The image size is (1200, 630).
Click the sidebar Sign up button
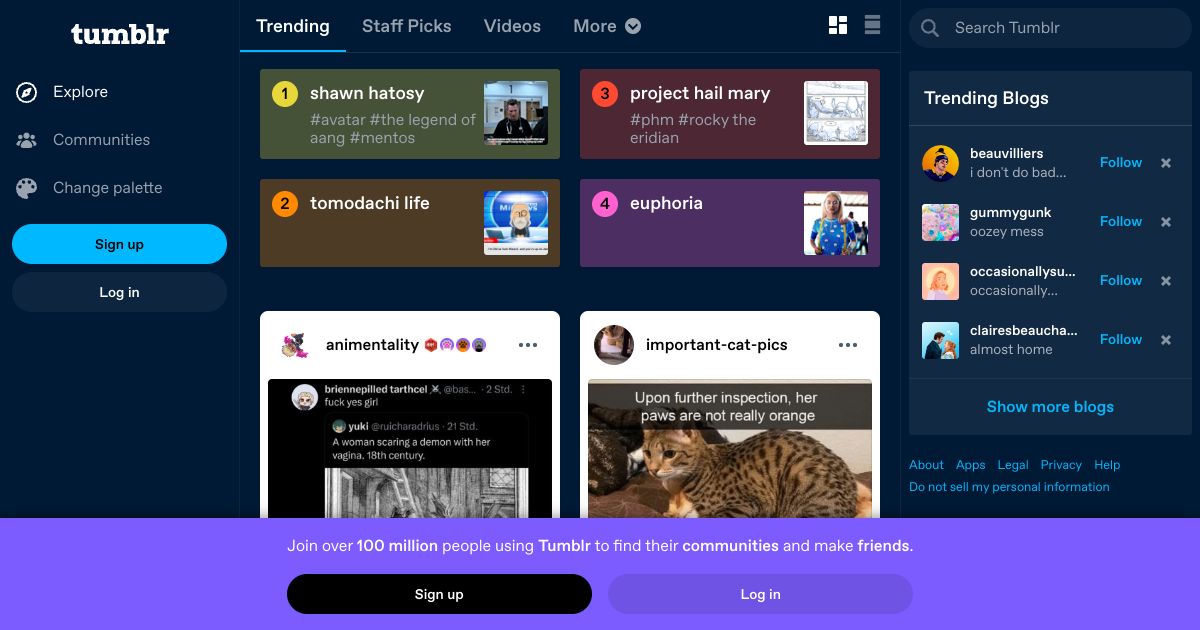click(119, 244)
